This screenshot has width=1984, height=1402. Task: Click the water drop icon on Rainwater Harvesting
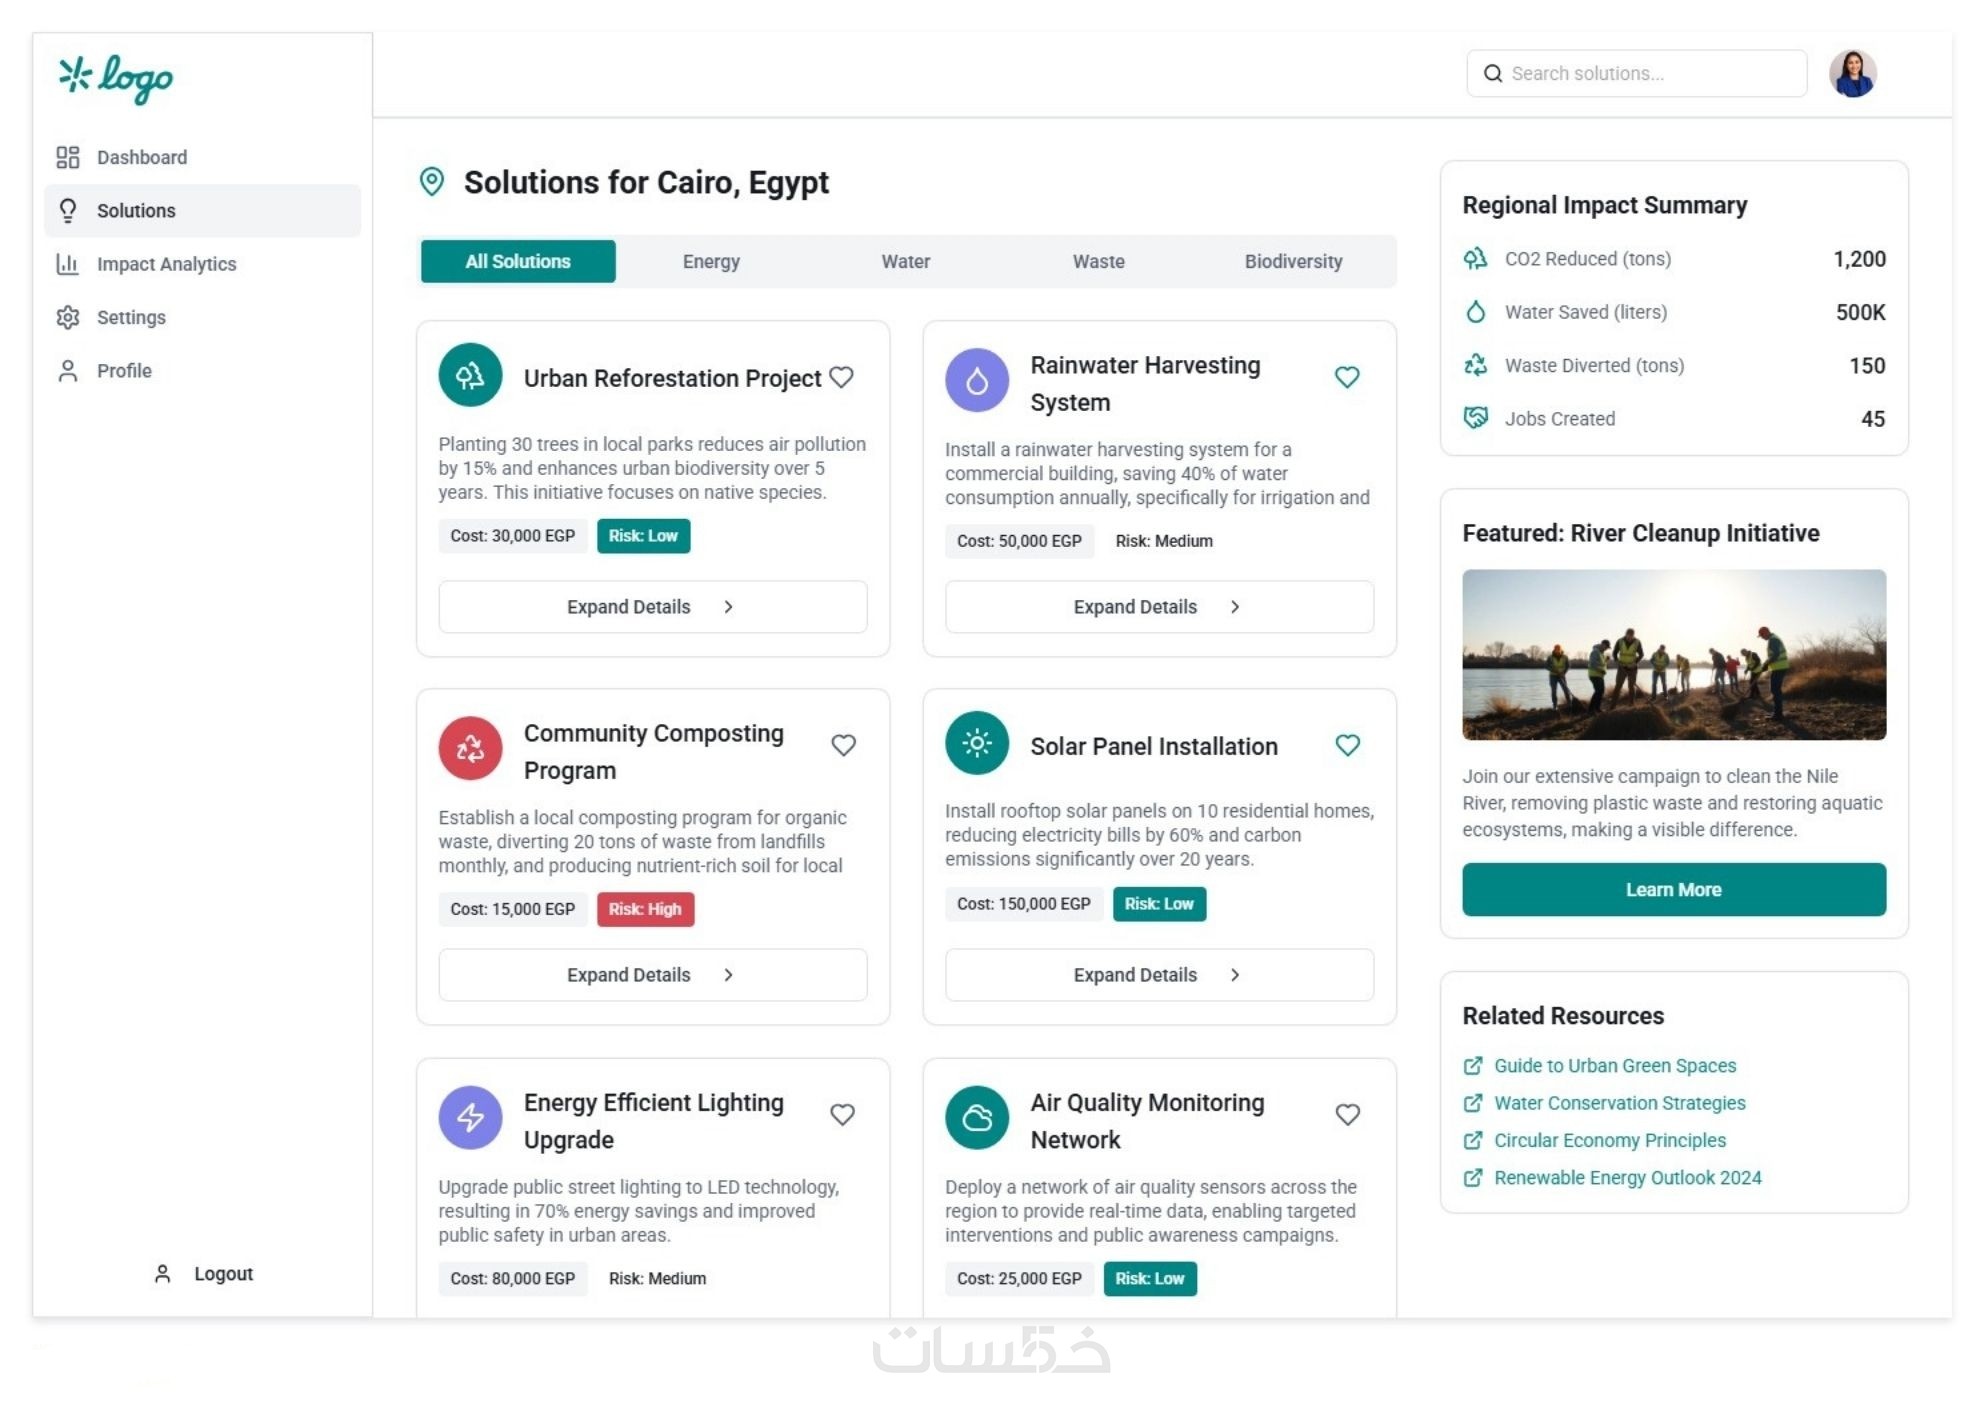point(976,380)
